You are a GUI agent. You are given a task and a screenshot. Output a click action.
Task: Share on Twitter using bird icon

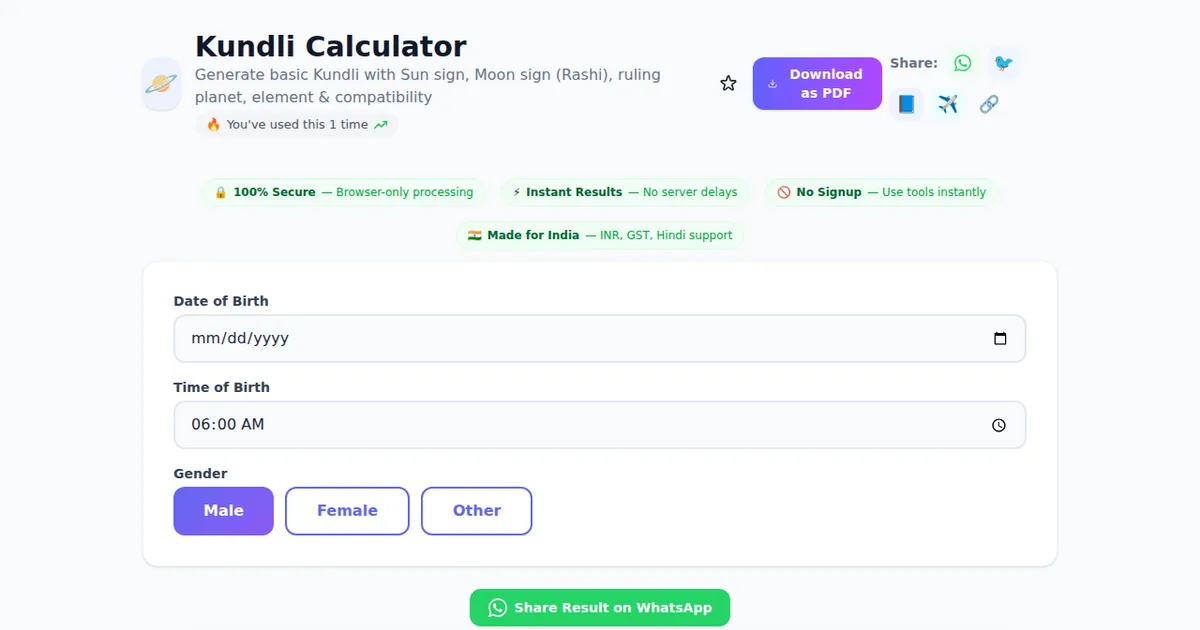[1003, 63]
